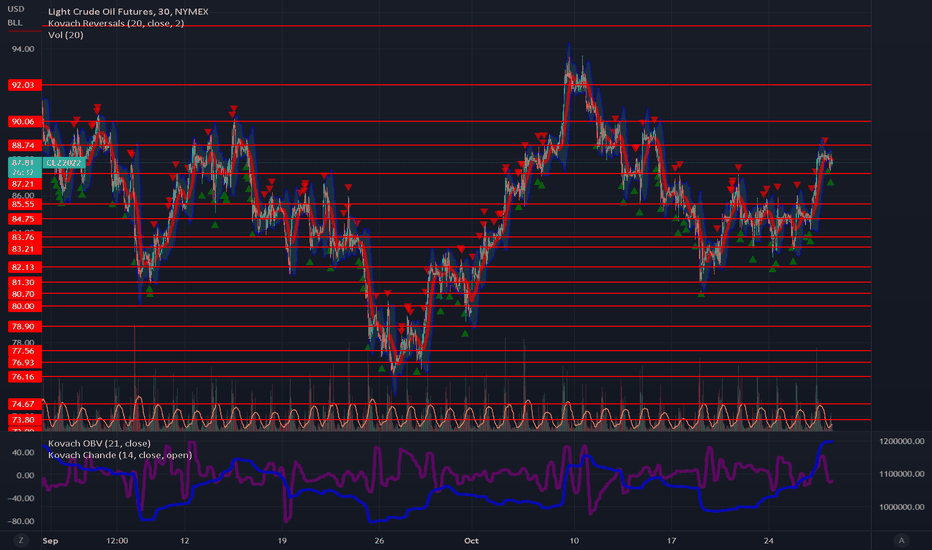The width and height of the screenshot is (932, 550).
Task: Click the 78.90 price level label
Action: coord(24,326)
